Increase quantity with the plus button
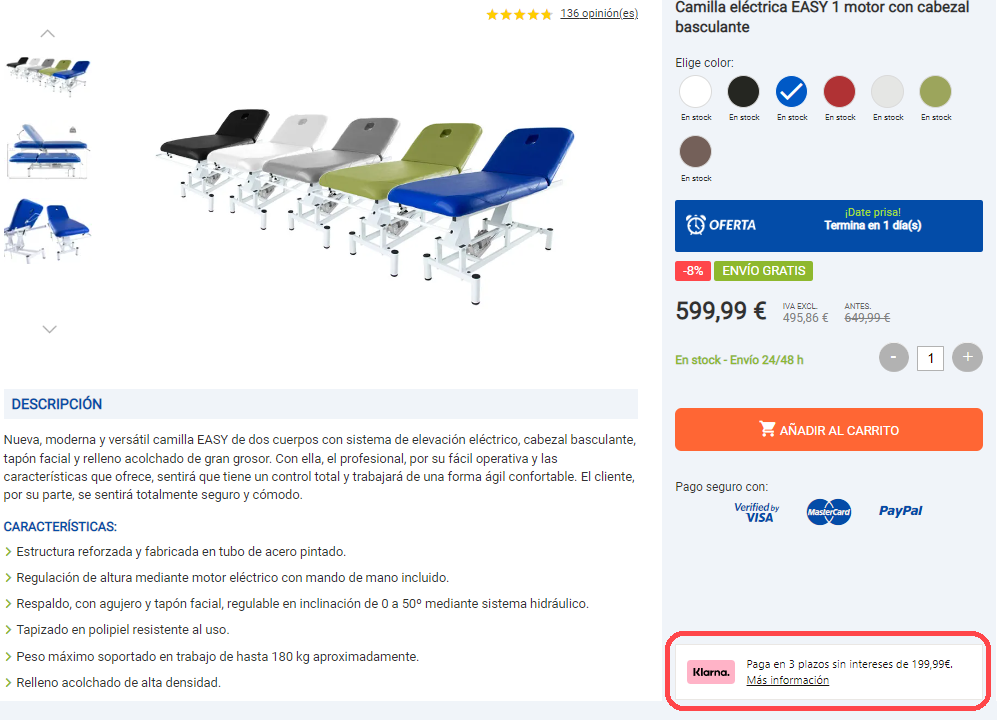This screenshot has height=720, width=997. [x=967, y=357]
